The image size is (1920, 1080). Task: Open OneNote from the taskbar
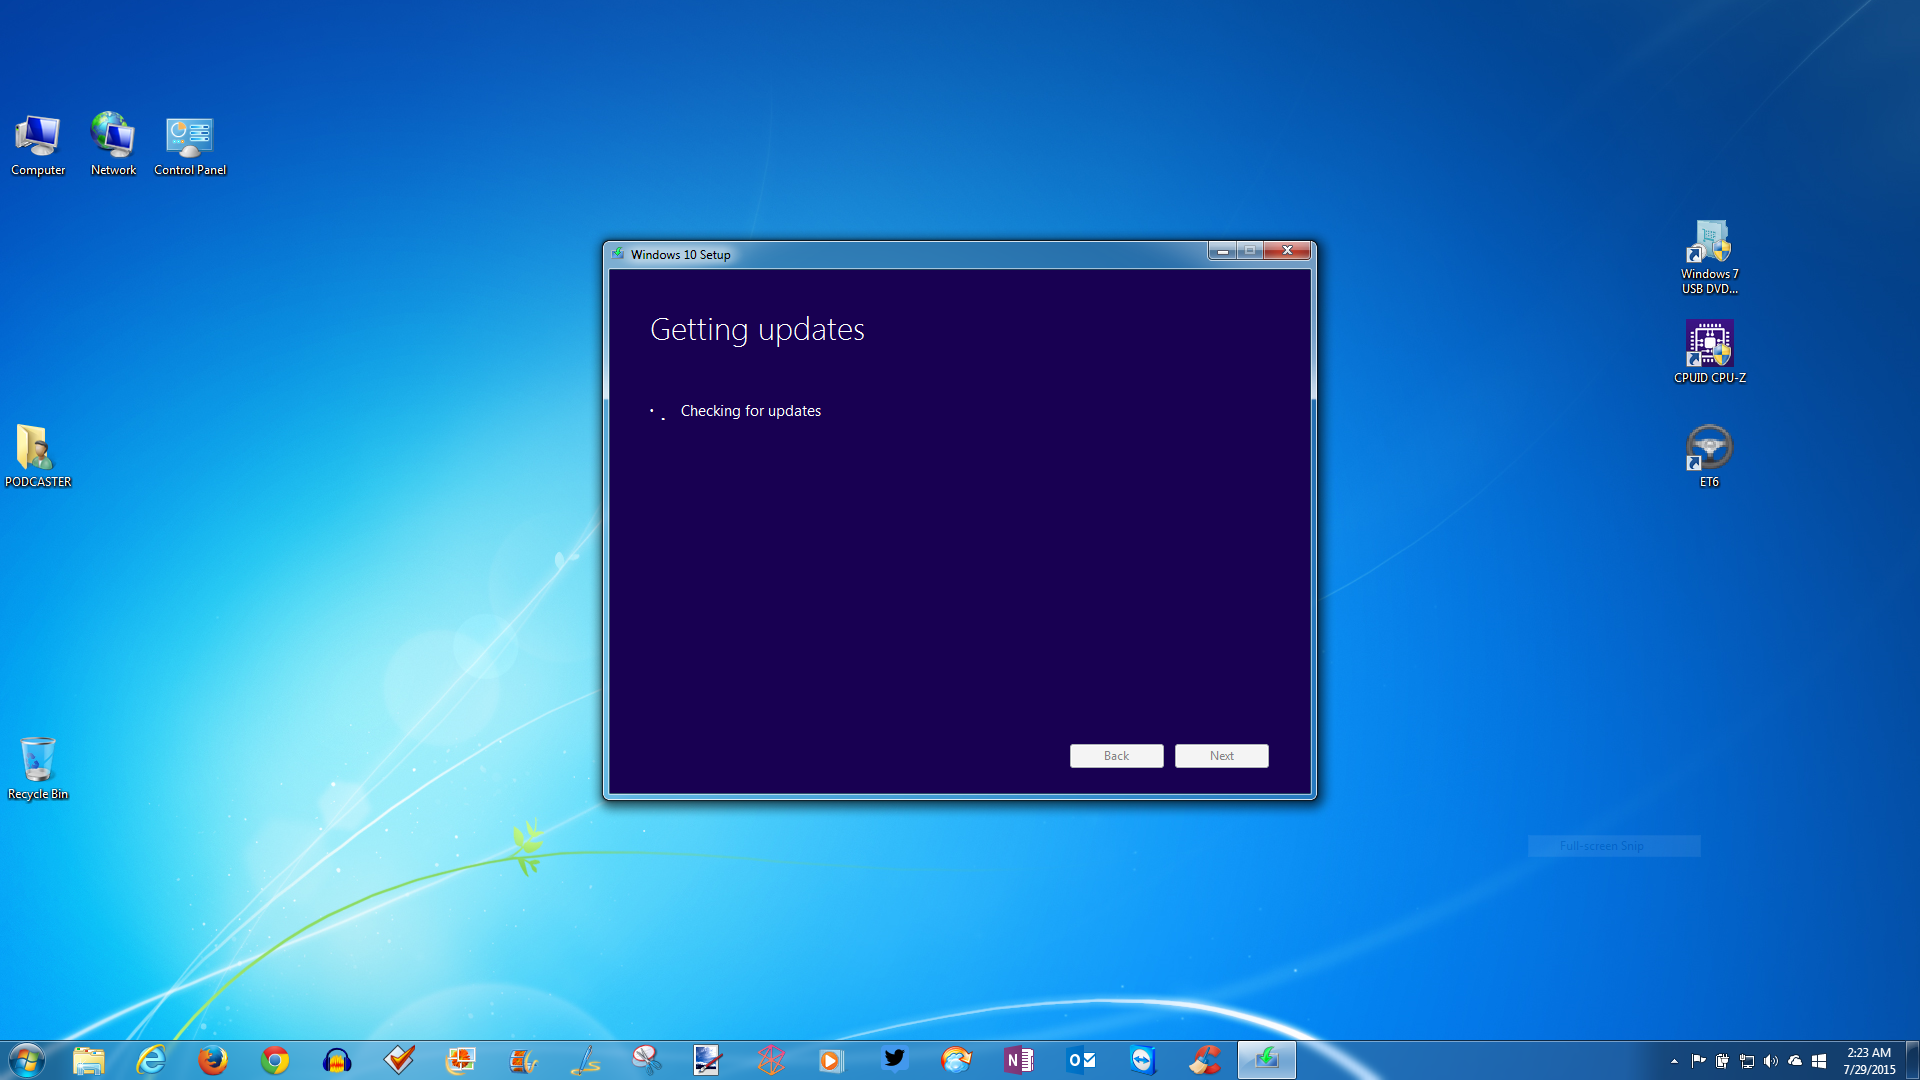pos(1019,1059)
